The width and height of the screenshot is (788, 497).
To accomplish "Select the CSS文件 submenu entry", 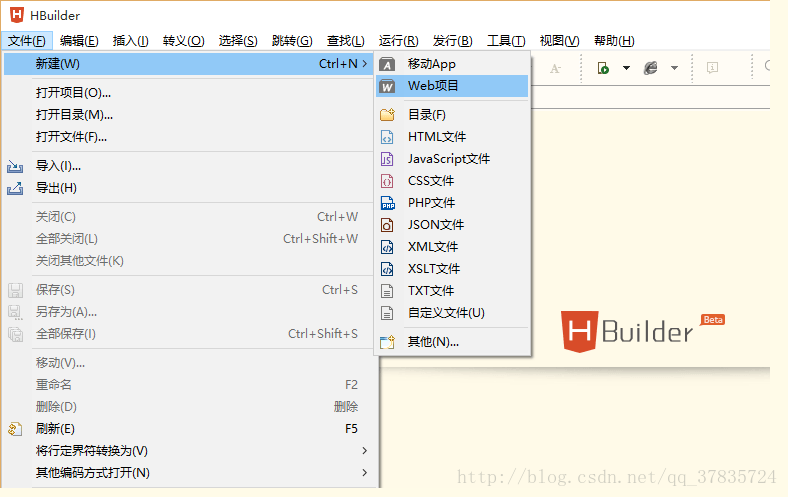I will [452, 181].
